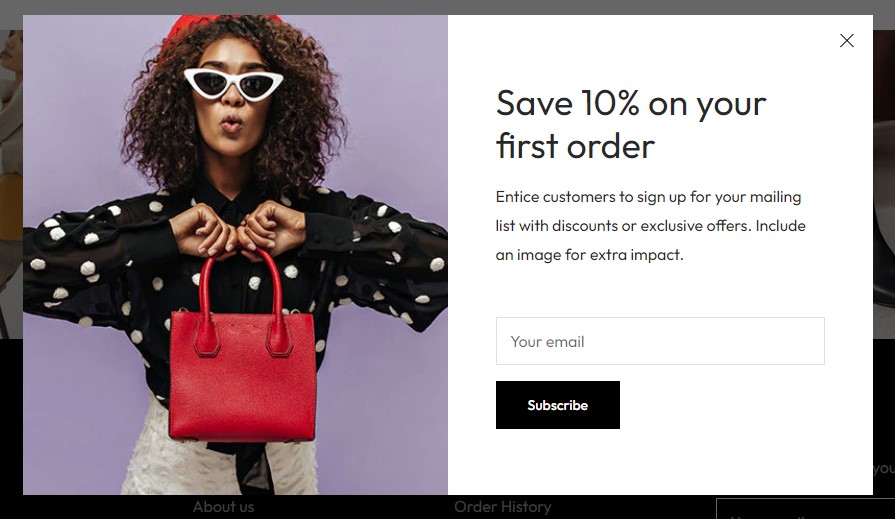Click the white cat-eye sunglasses in the photo
Image resolution: width=895 pixels, height=519 pixels.
click(x=233, y=83)
